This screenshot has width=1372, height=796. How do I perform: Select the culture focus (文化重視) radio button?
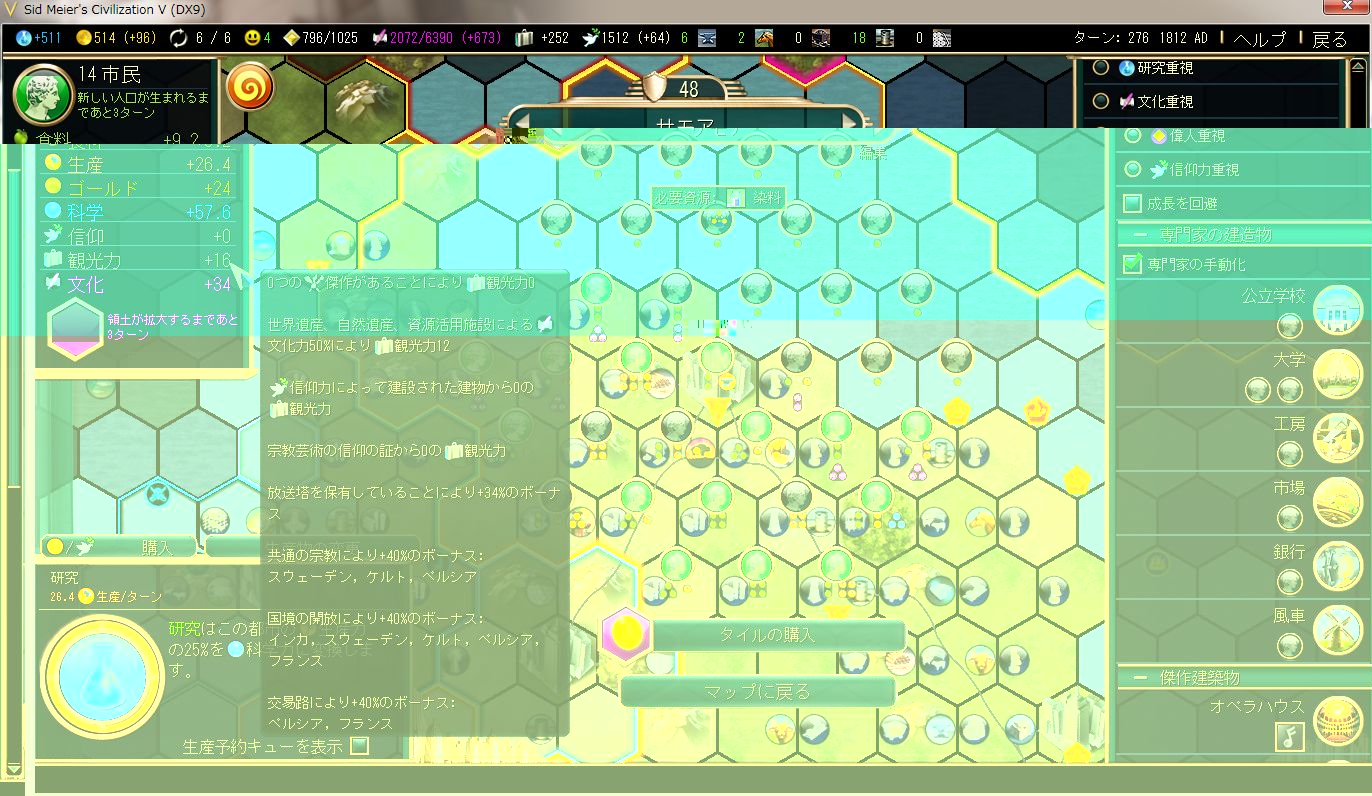pos(1101,101)
